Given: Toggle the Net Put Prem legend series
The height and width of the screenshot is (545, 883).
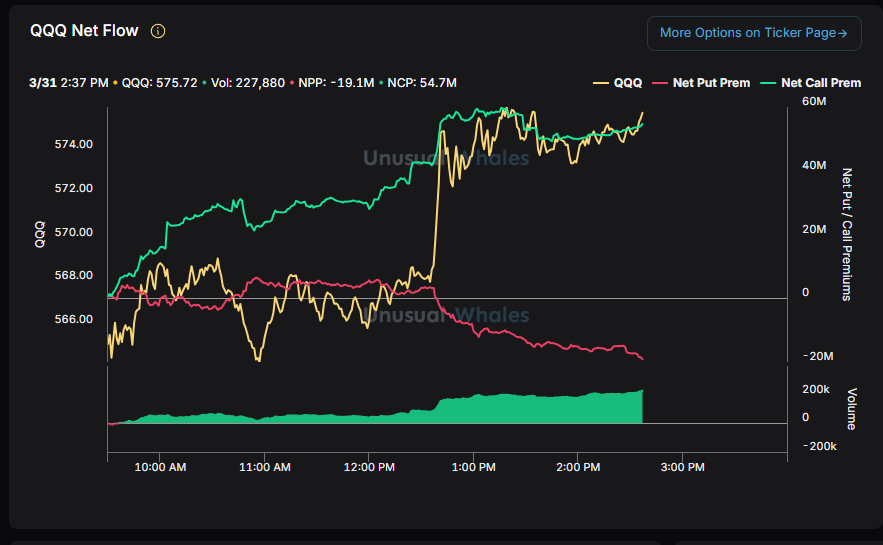Looking at the screenshot, I should (x=701, y=83).
